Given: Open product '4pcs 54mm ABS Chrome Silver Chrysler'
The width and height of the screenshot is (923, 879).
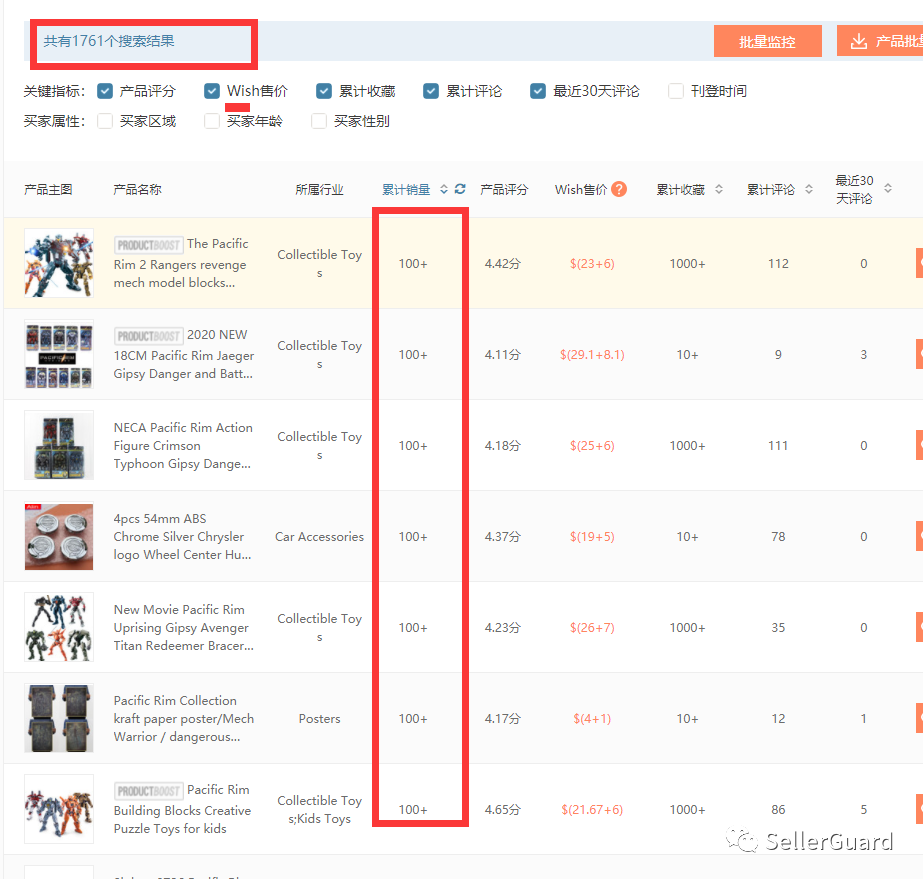Looking at the screenshot, I should coord(182,536).
